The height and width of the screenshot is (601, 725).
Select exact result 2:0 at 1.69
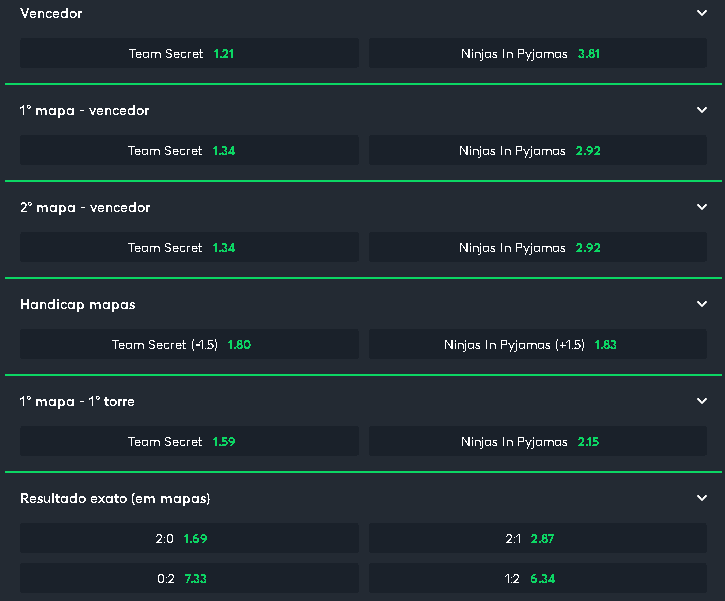(x=189, y=539)
